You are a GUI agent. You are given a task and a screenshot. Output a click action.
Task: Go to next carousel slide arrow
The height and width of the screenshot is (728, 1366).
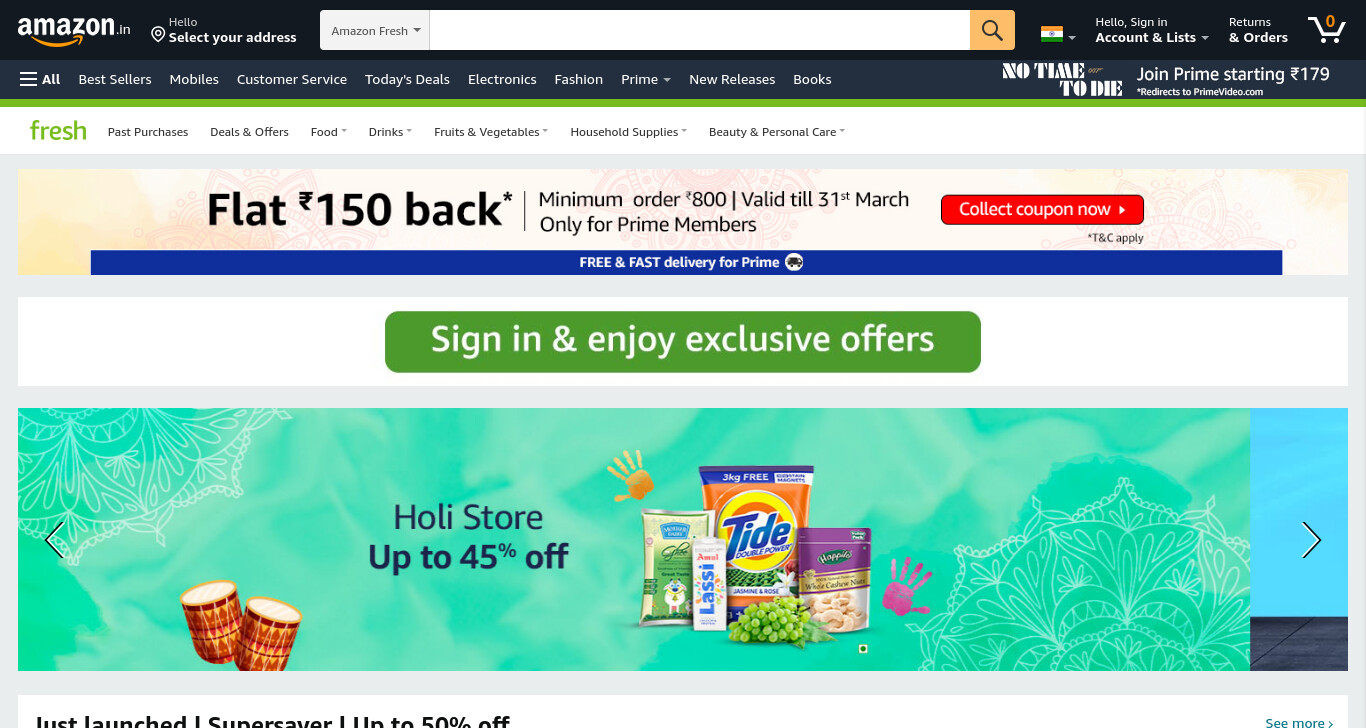tap(1311, 540)
